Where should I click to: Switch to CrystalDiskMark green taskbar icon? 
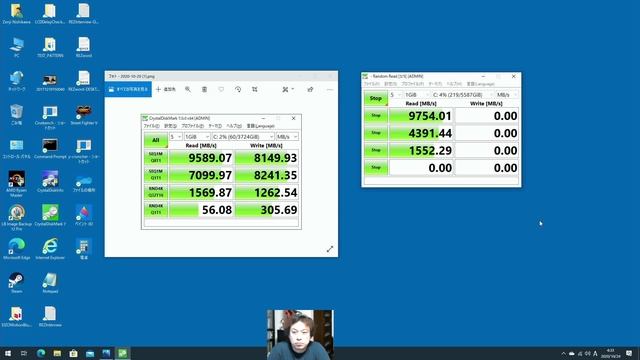point(122,353)
